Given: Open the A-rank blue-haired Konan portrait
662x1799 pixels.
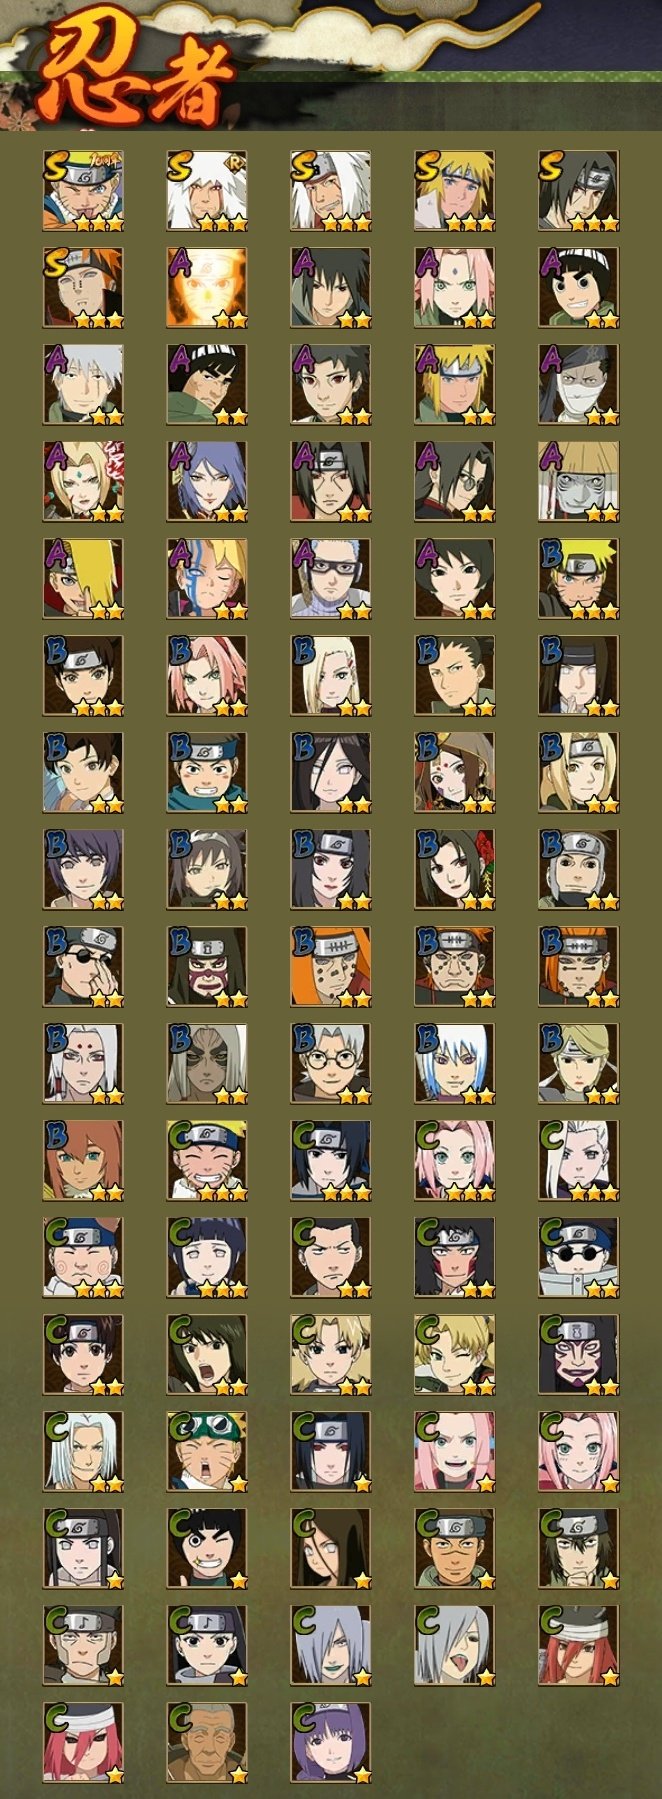Looking at the screenshot, I should (x=207, y=482).
